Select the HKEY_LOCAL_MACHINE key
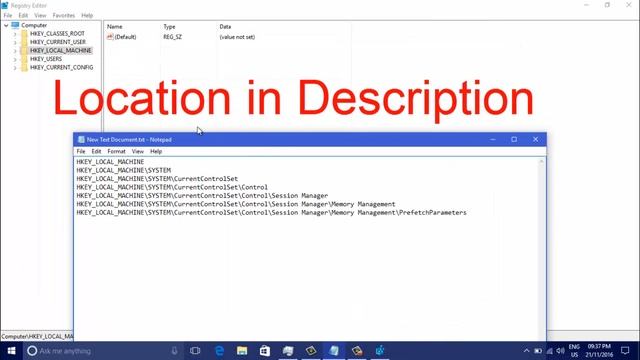 [60, 50]
